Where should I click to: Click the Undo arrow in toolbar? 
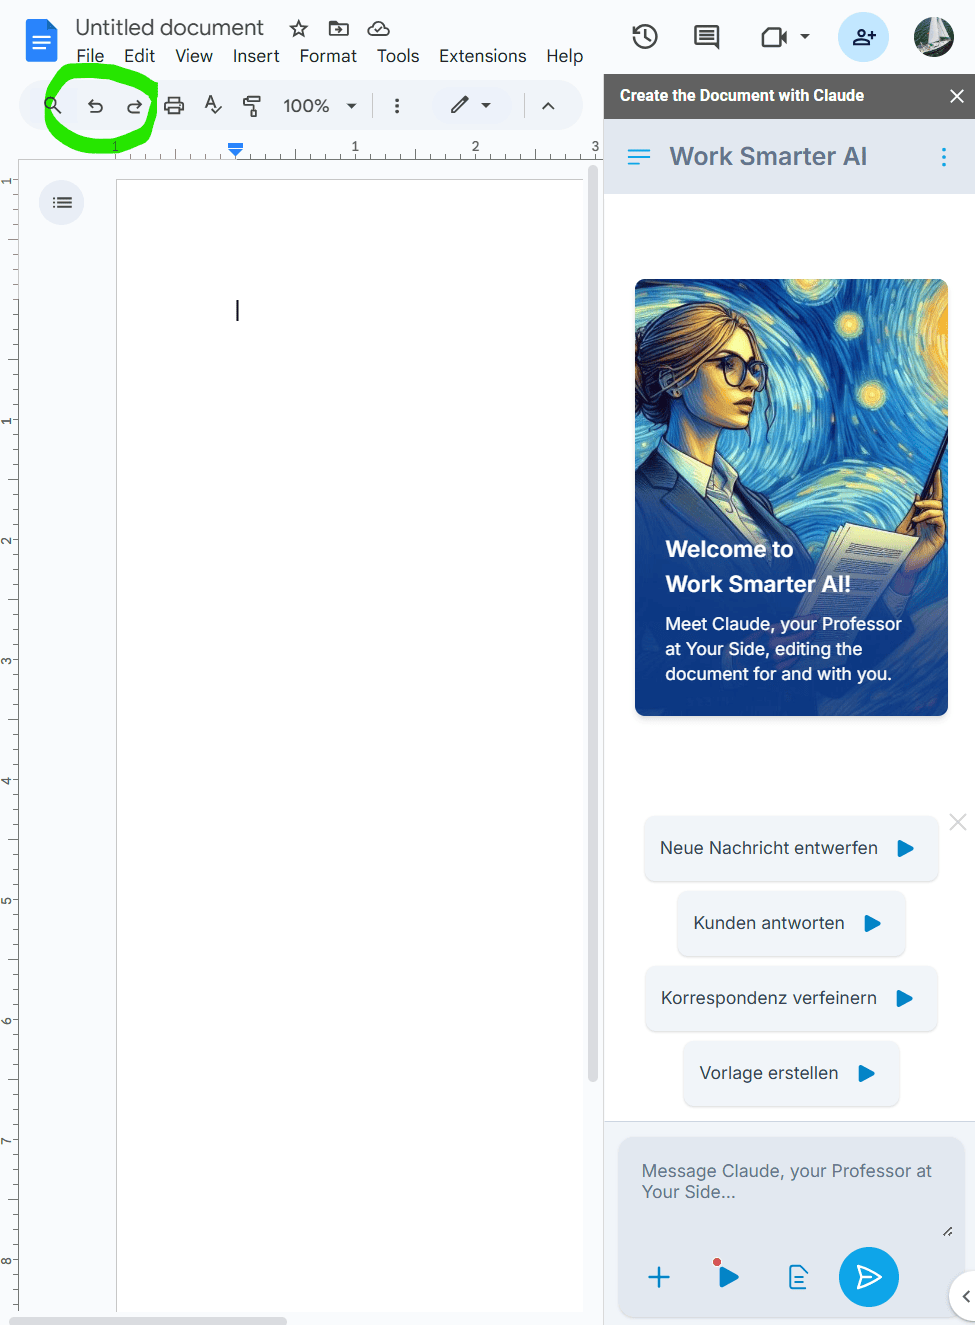coord(95,106)
